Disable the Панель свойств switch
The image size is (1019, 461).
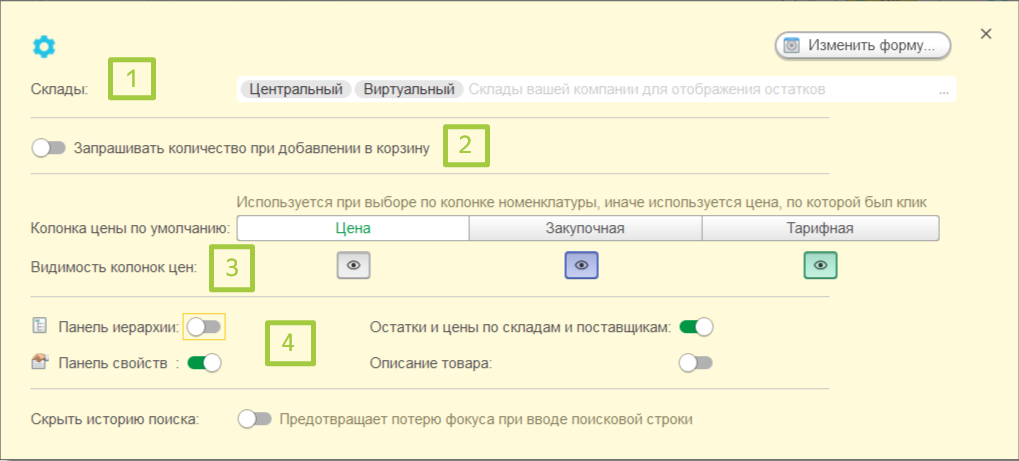coord(204,363)
